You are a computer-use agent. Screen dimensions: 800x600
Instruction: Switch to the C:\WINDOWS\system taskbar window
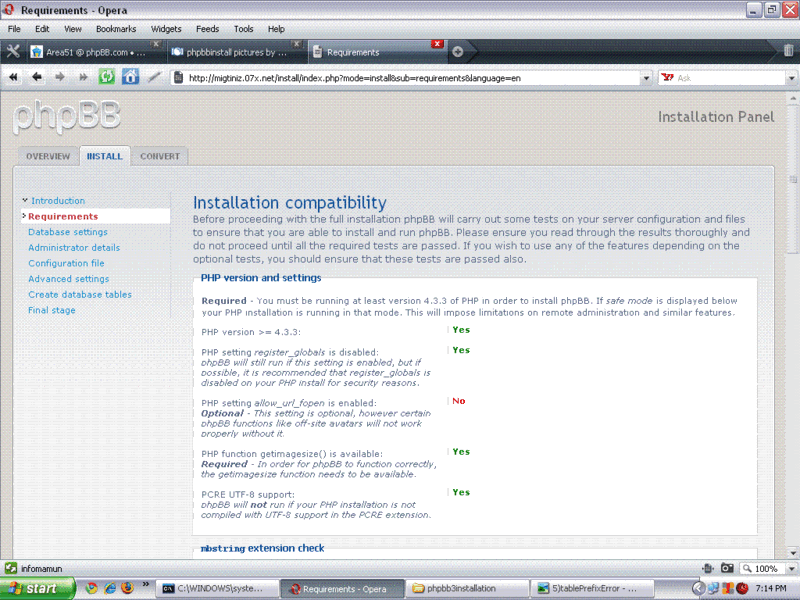pyautogui.click(x=217, y=588)
